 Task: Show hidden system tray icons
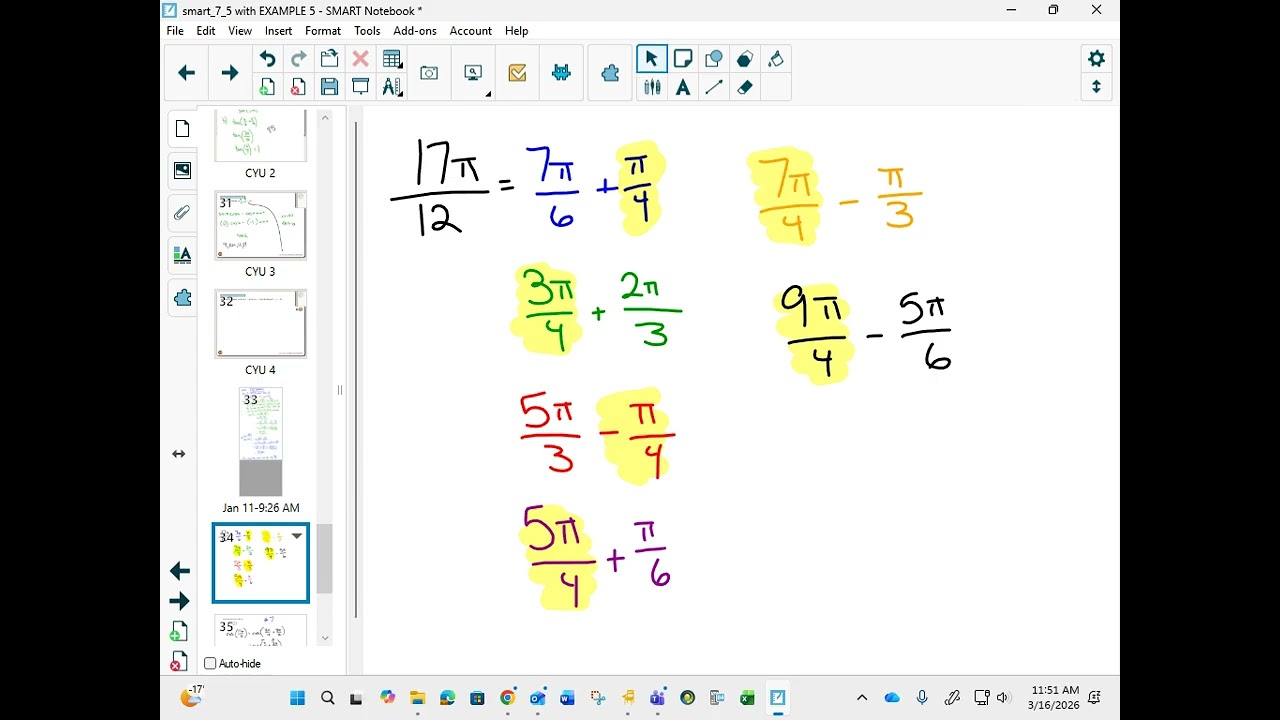(x=862, y=698)
